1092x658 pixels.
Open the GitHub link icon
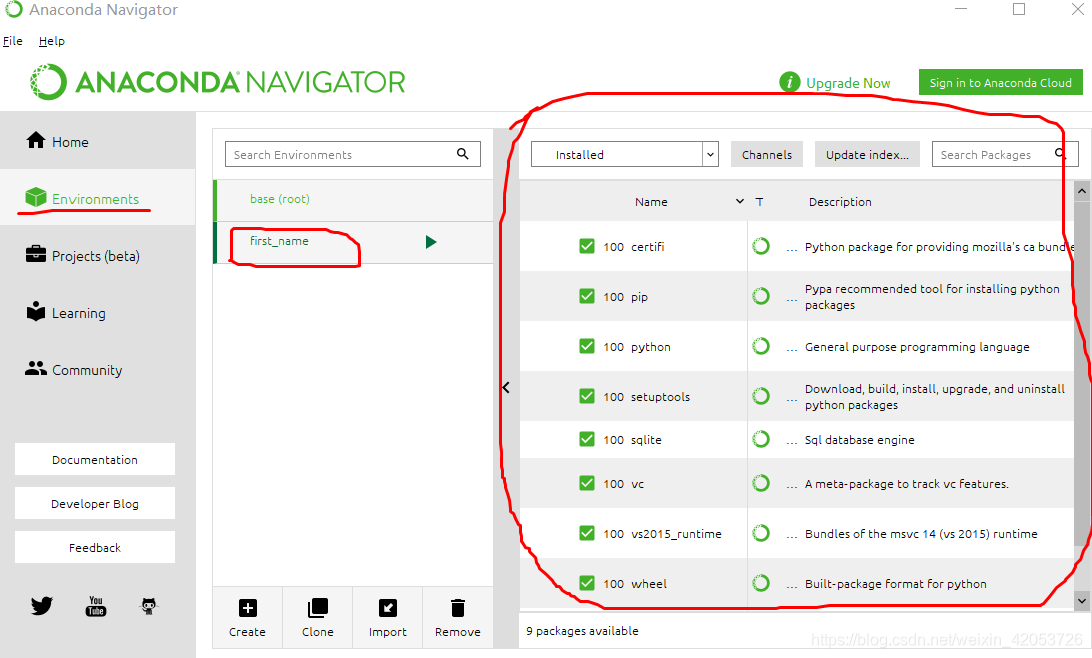(149, 606)
